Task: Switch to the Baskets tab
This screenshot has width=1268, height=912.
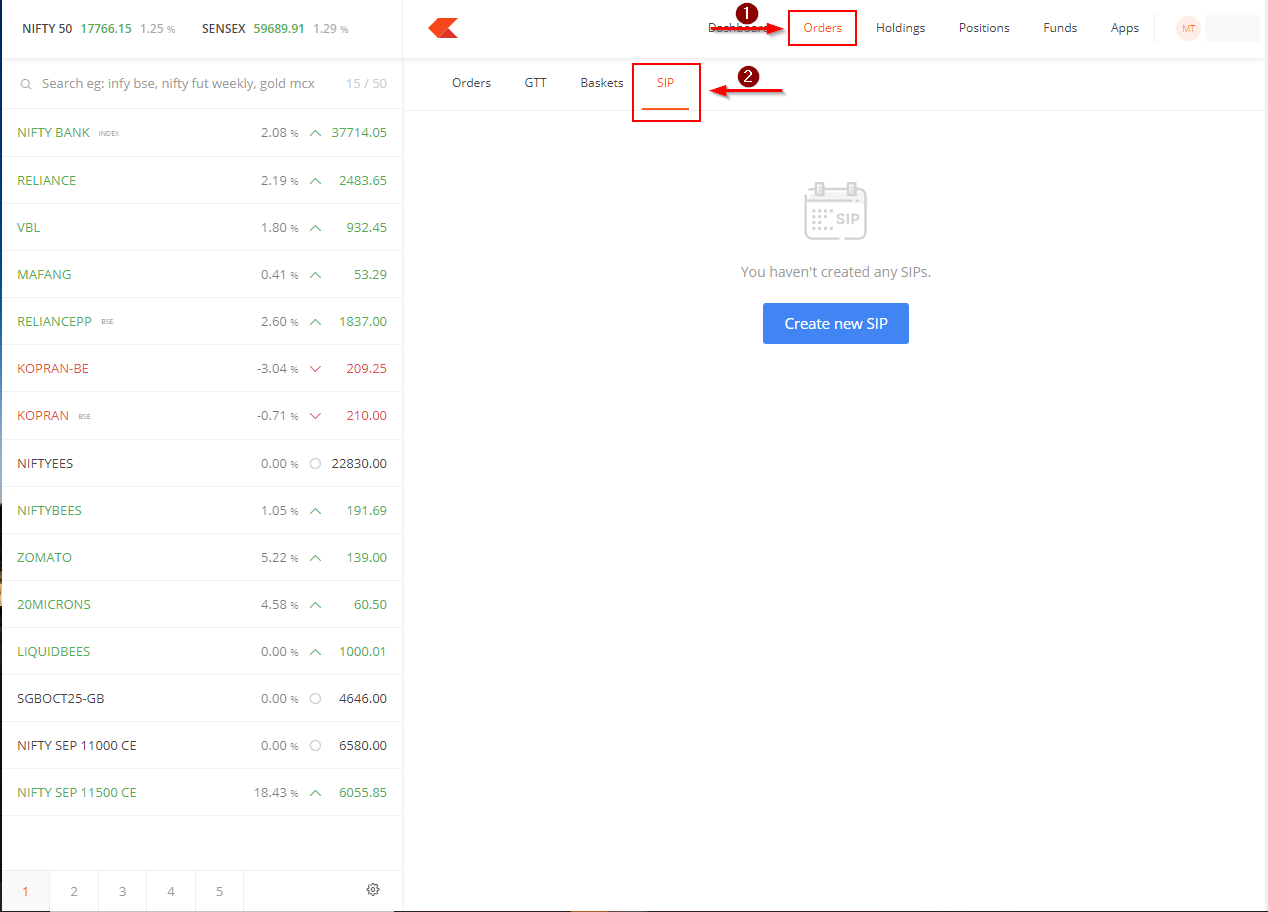Action: [602, 83]
